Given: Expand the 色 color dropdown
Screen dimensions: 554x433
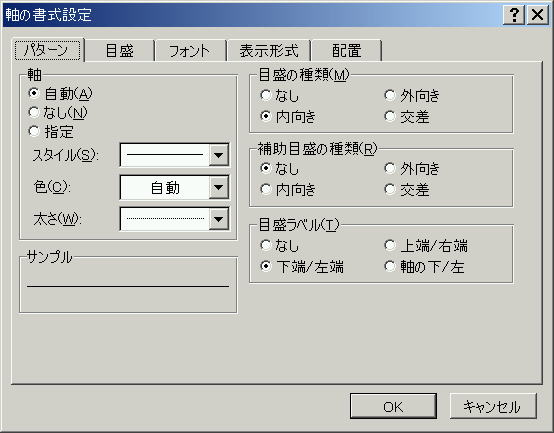Looking at the screenshot, I should 219,187.
